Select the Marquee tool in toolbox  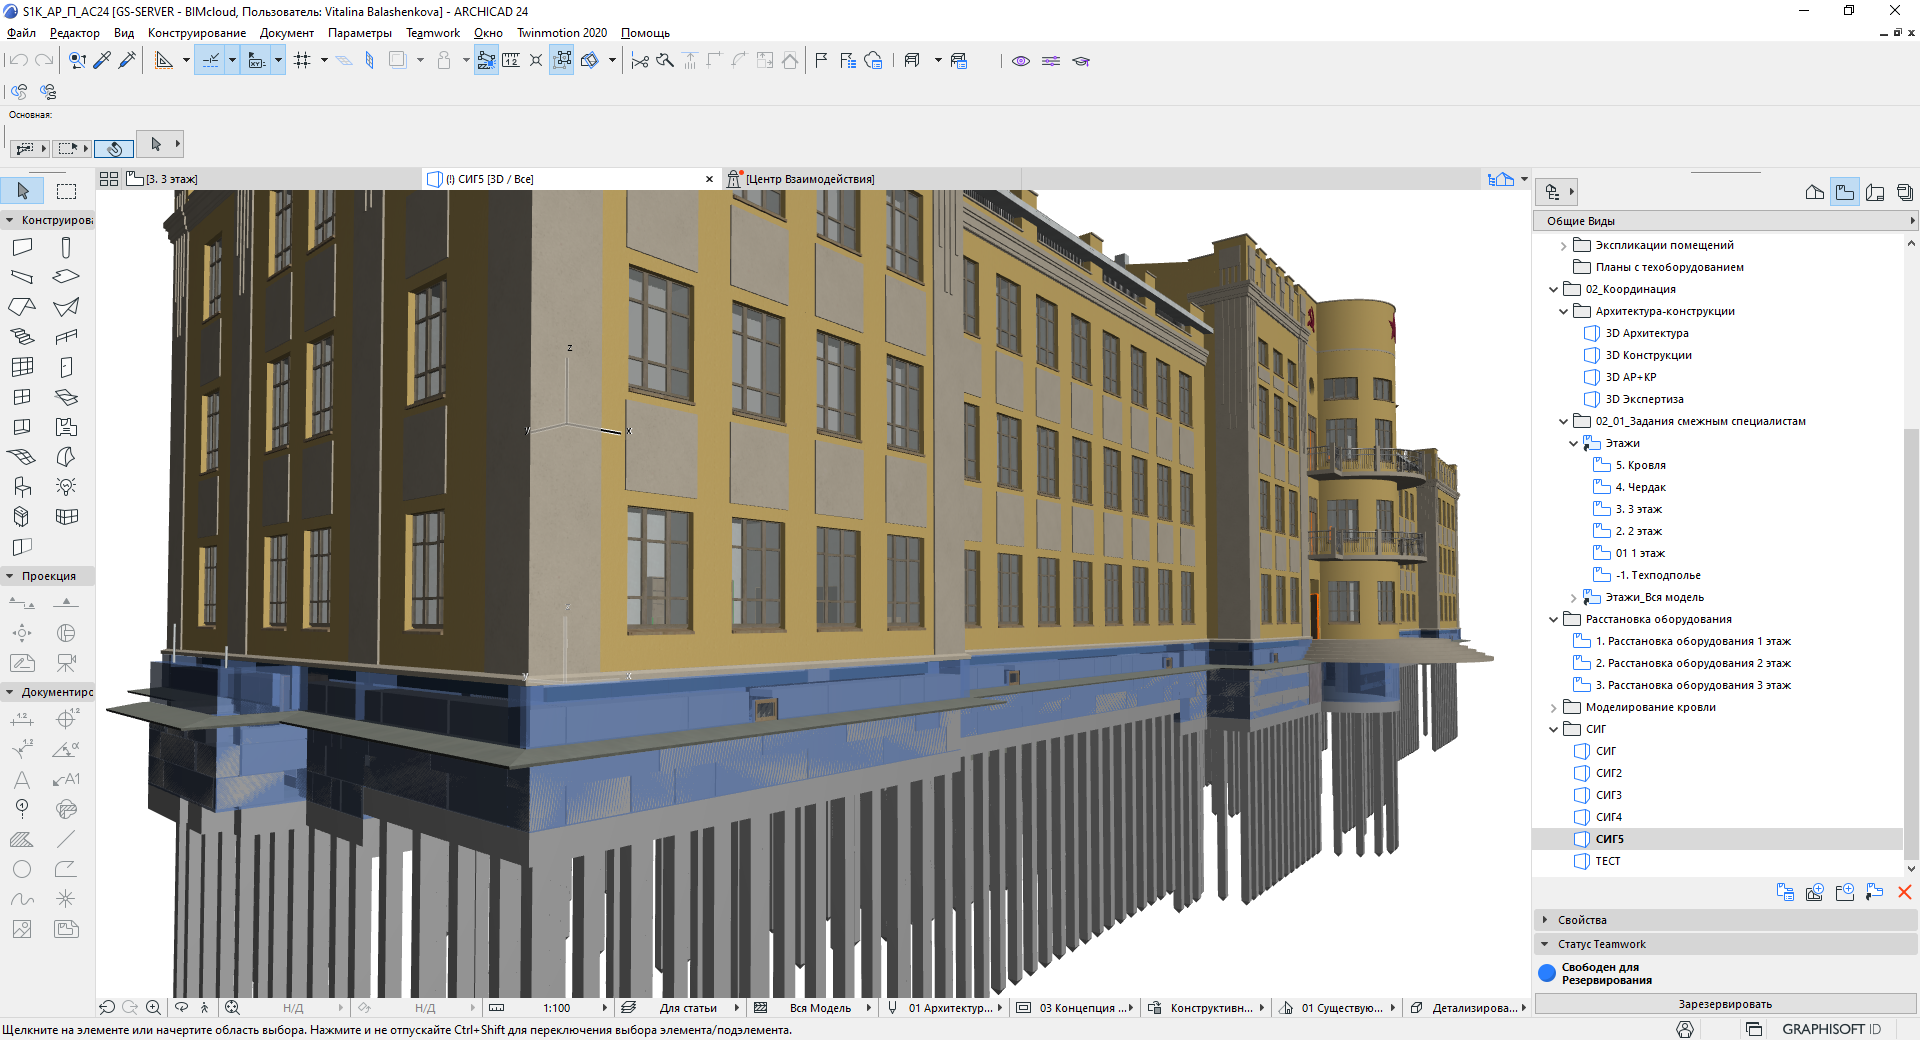(66, 191)
